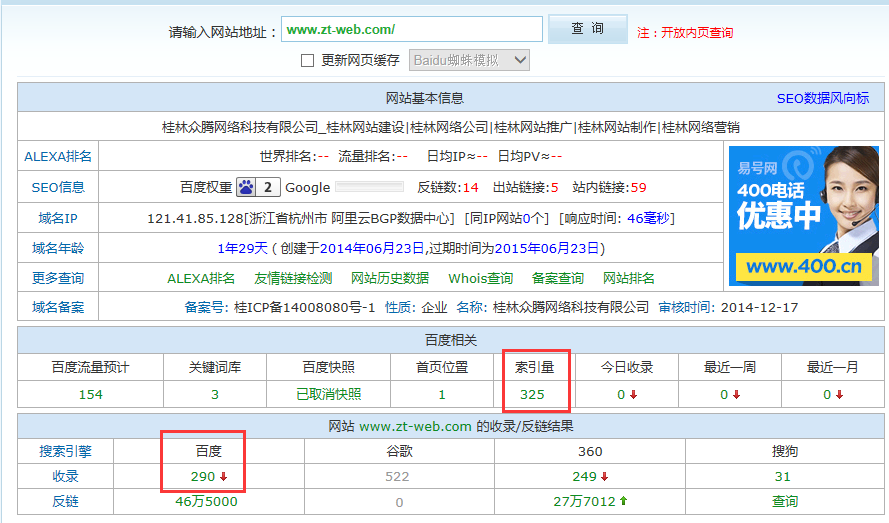The width and height of the screenshot is (889, 523).
Task: Click the 域名IP label link
Action: [58, 218]
